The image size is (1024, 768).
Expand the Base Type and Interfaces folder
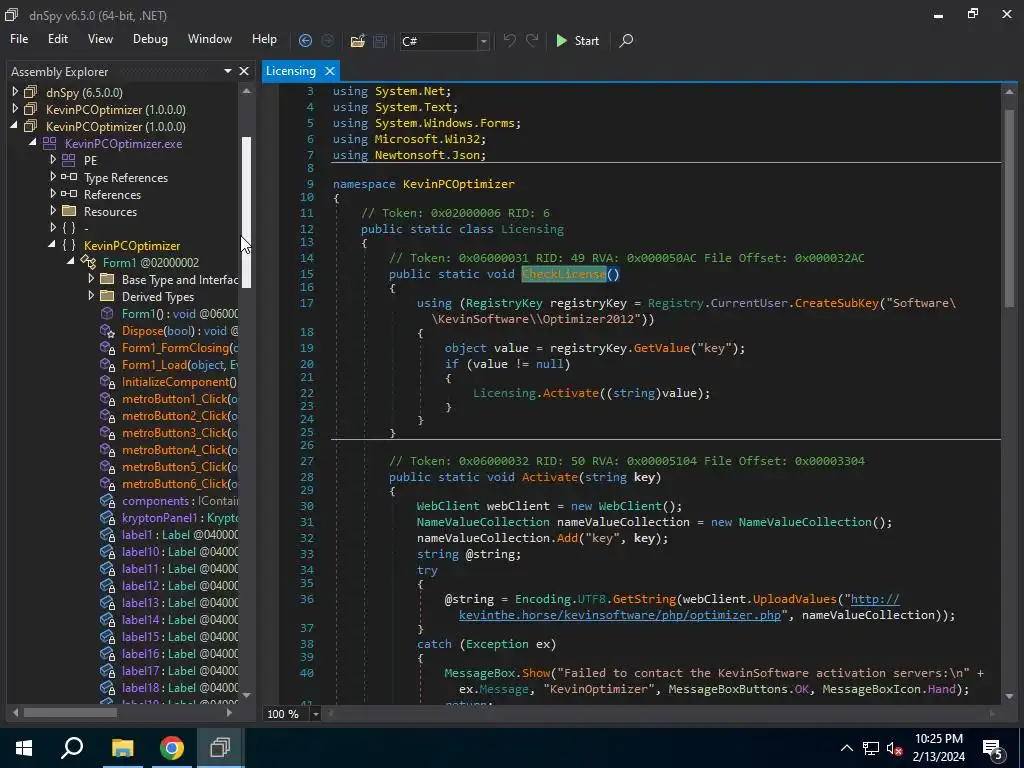(x=91, y=279)
